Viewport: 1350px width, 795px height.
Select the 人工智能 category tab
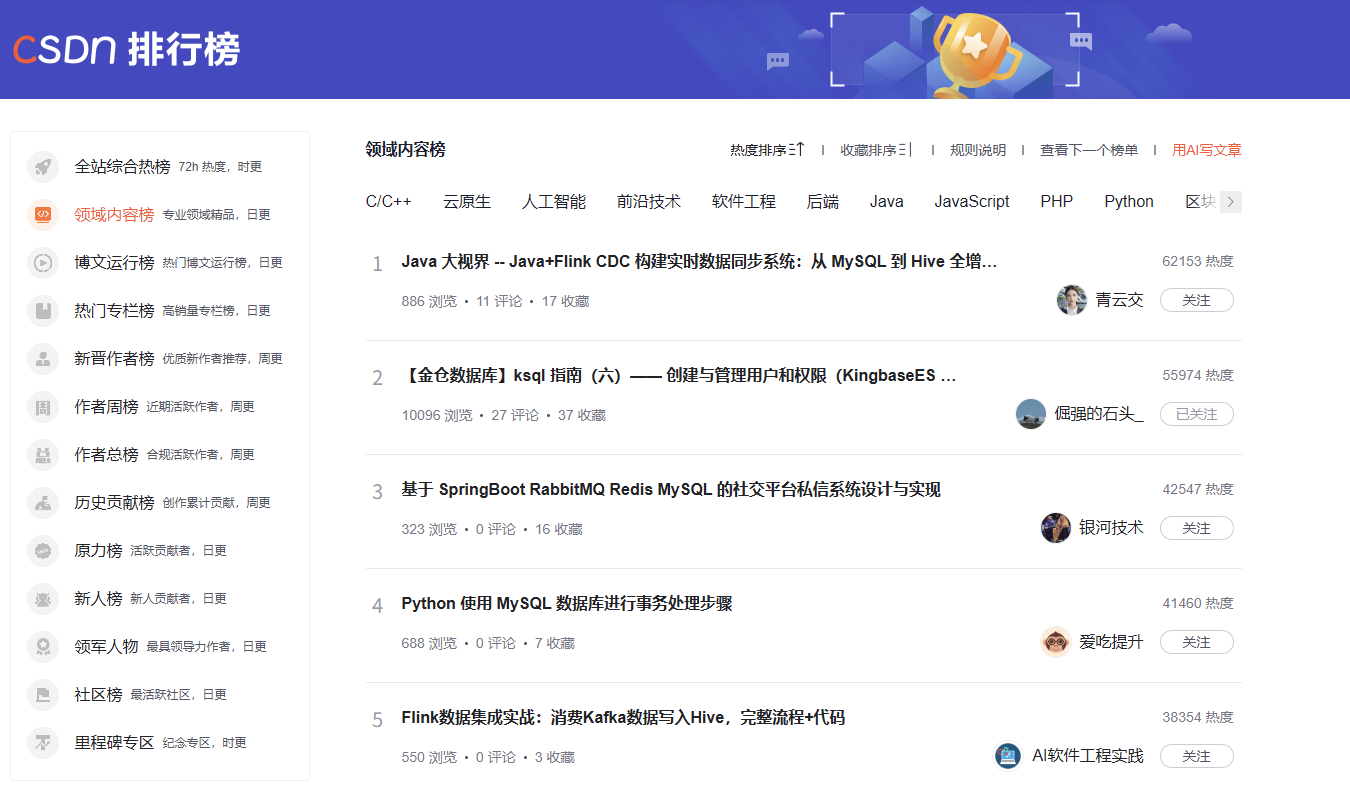554,202
